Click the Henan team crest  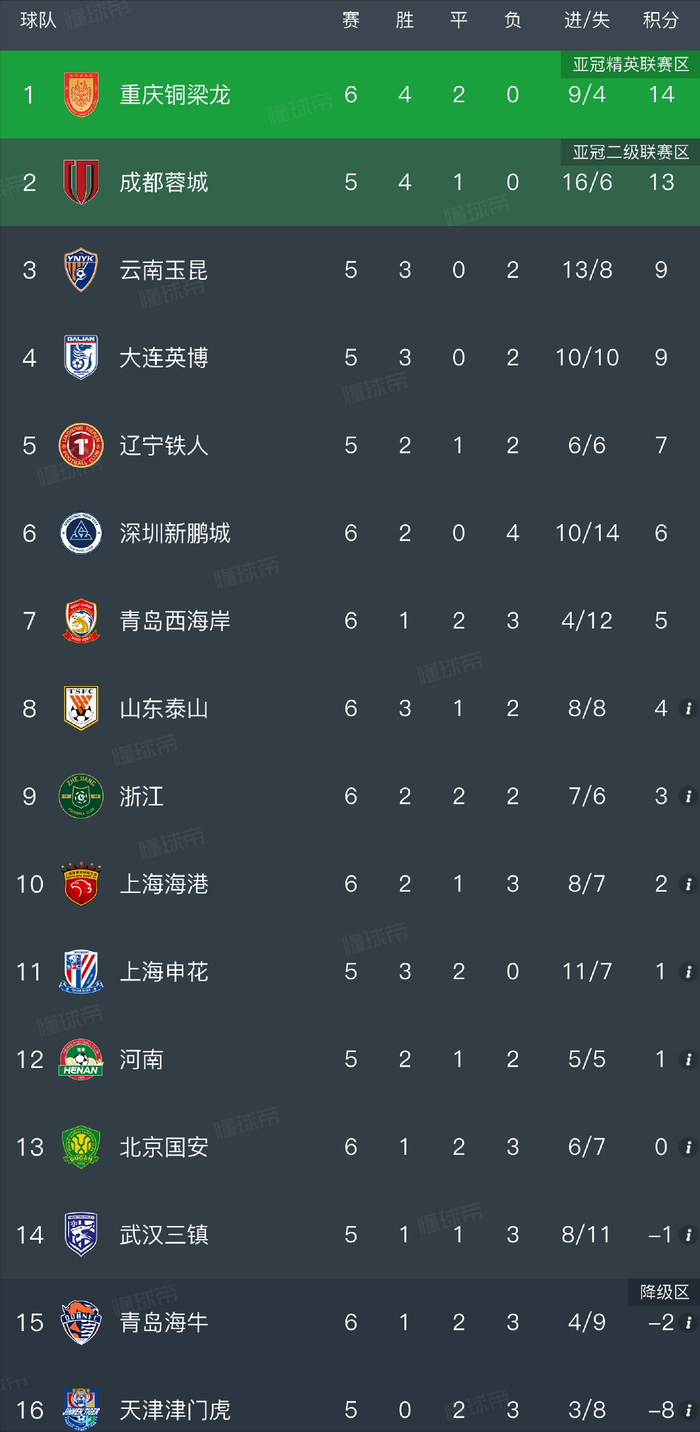pos(81,1059)
